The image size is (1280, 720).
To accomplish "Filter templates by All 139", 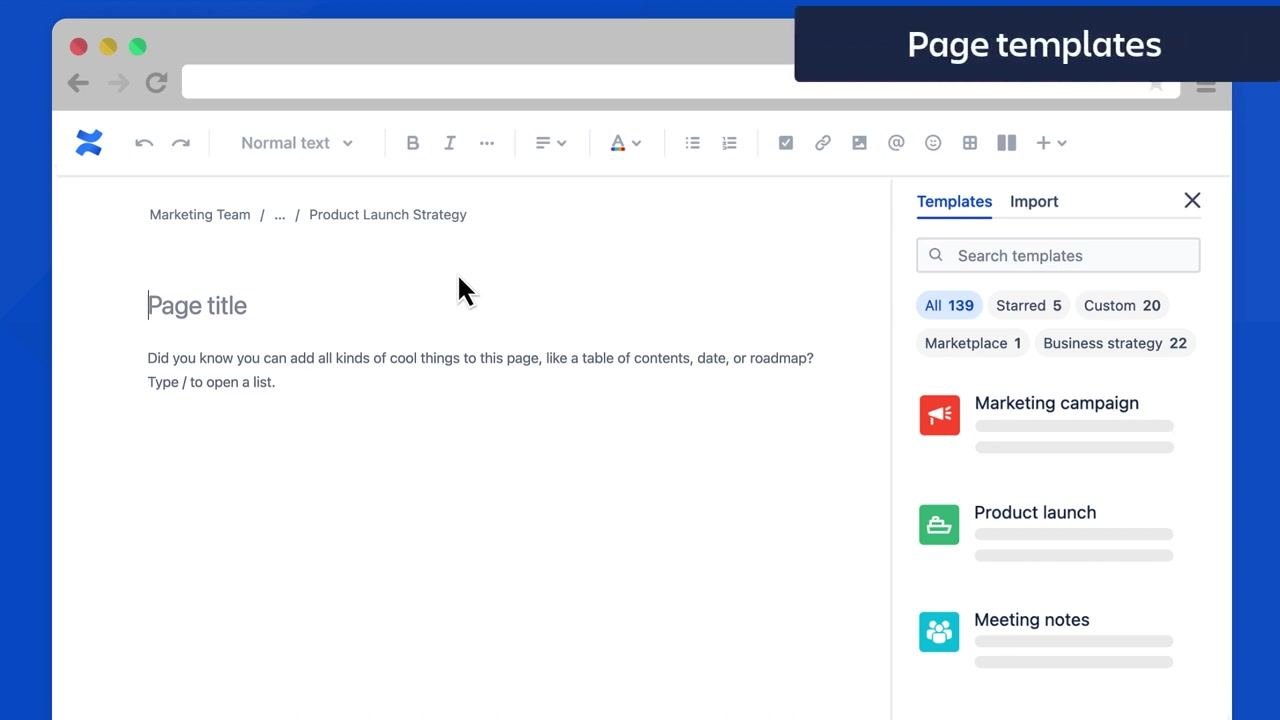I will pyautogui.click(x=949, y=305).
